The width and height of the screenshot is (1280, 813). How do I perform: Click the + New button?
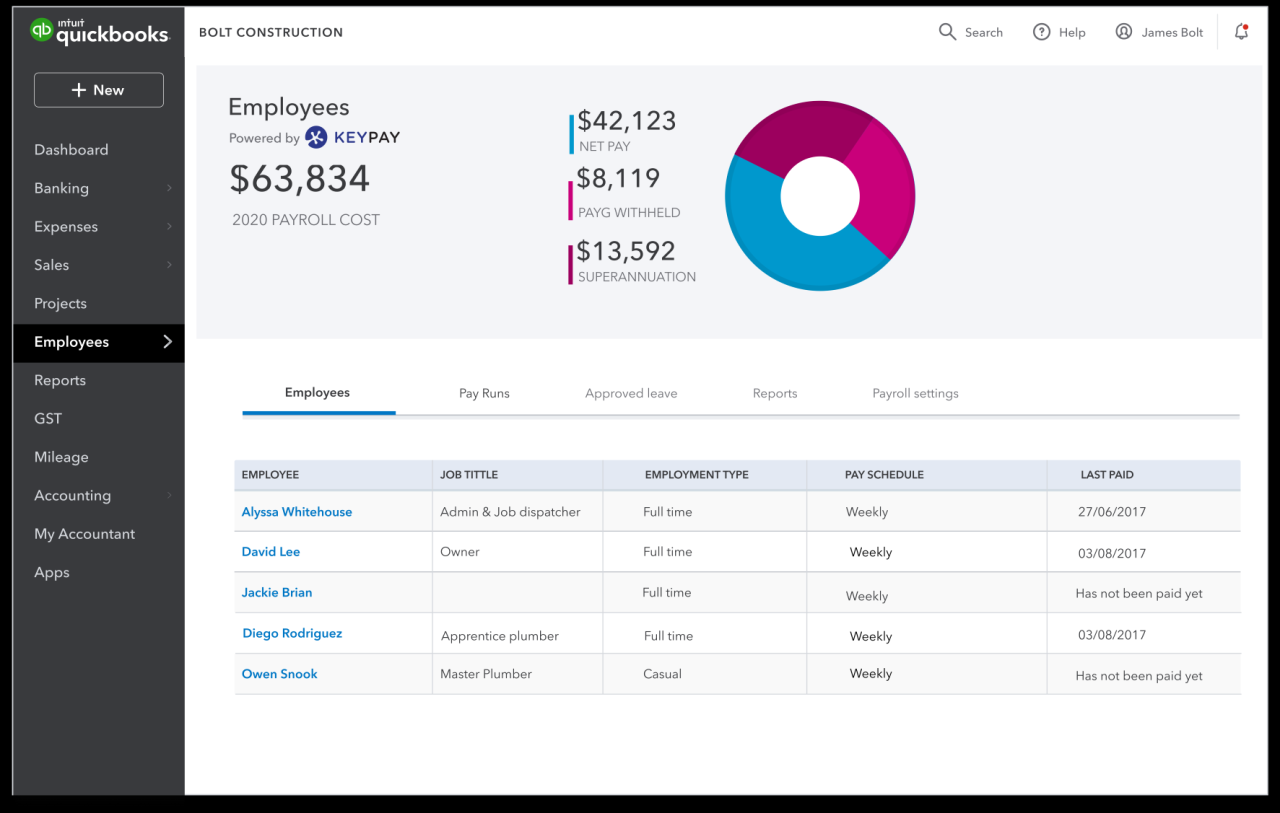click(99, 90)
